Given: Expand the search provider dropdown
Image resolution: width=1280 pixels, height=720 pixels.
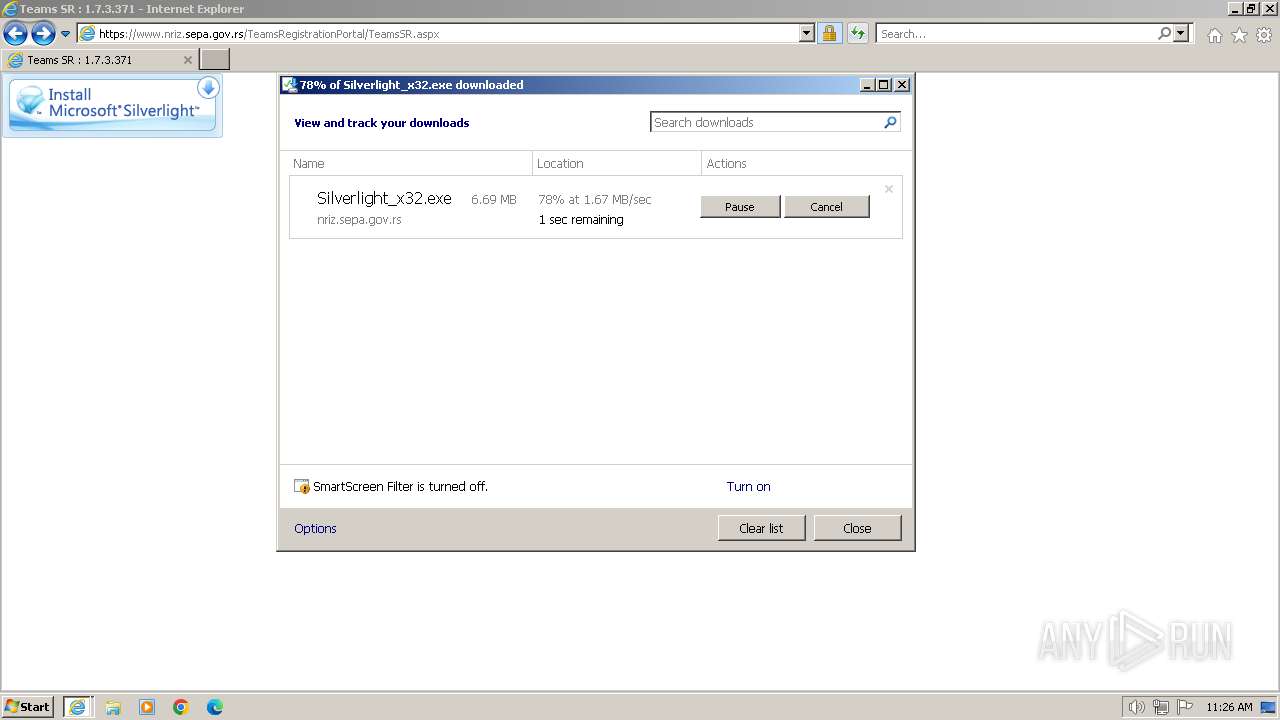Looking at the screenshot, I should click(x=1182, y=33).
